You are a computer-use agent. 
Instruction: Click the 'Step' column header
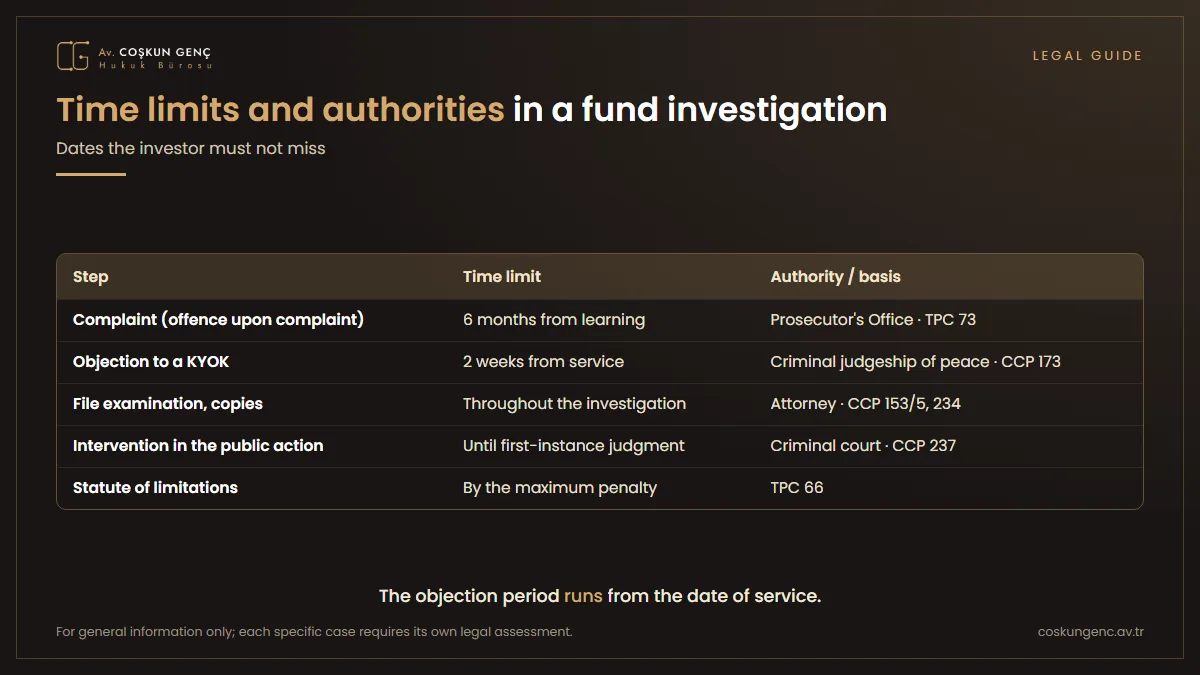click(91, 277)
